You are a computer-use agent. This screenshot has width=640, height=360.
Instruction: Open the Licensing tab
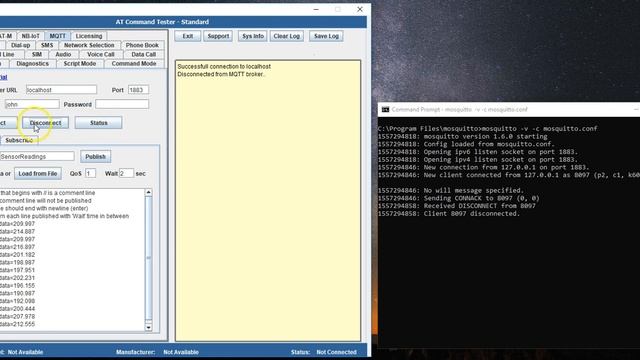click(x=89, y=36)
